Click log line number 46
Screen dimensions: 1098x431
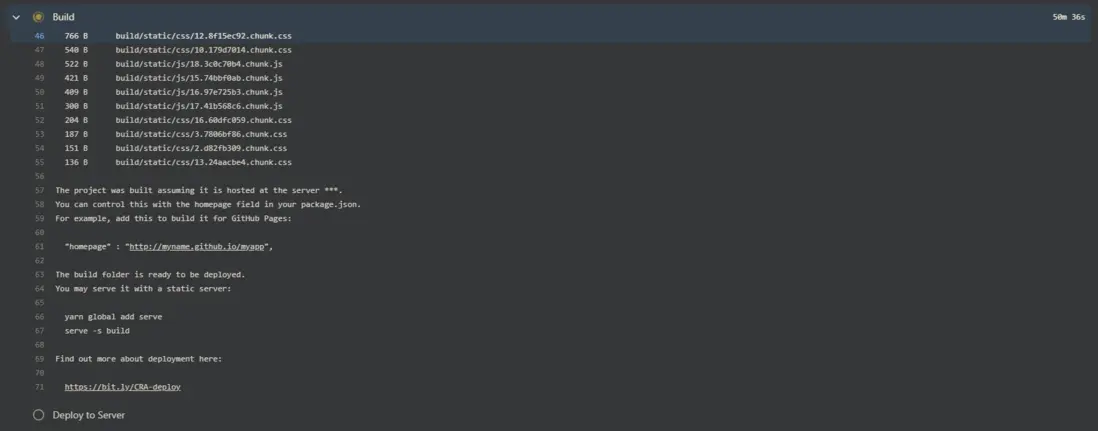coord(40,36)
